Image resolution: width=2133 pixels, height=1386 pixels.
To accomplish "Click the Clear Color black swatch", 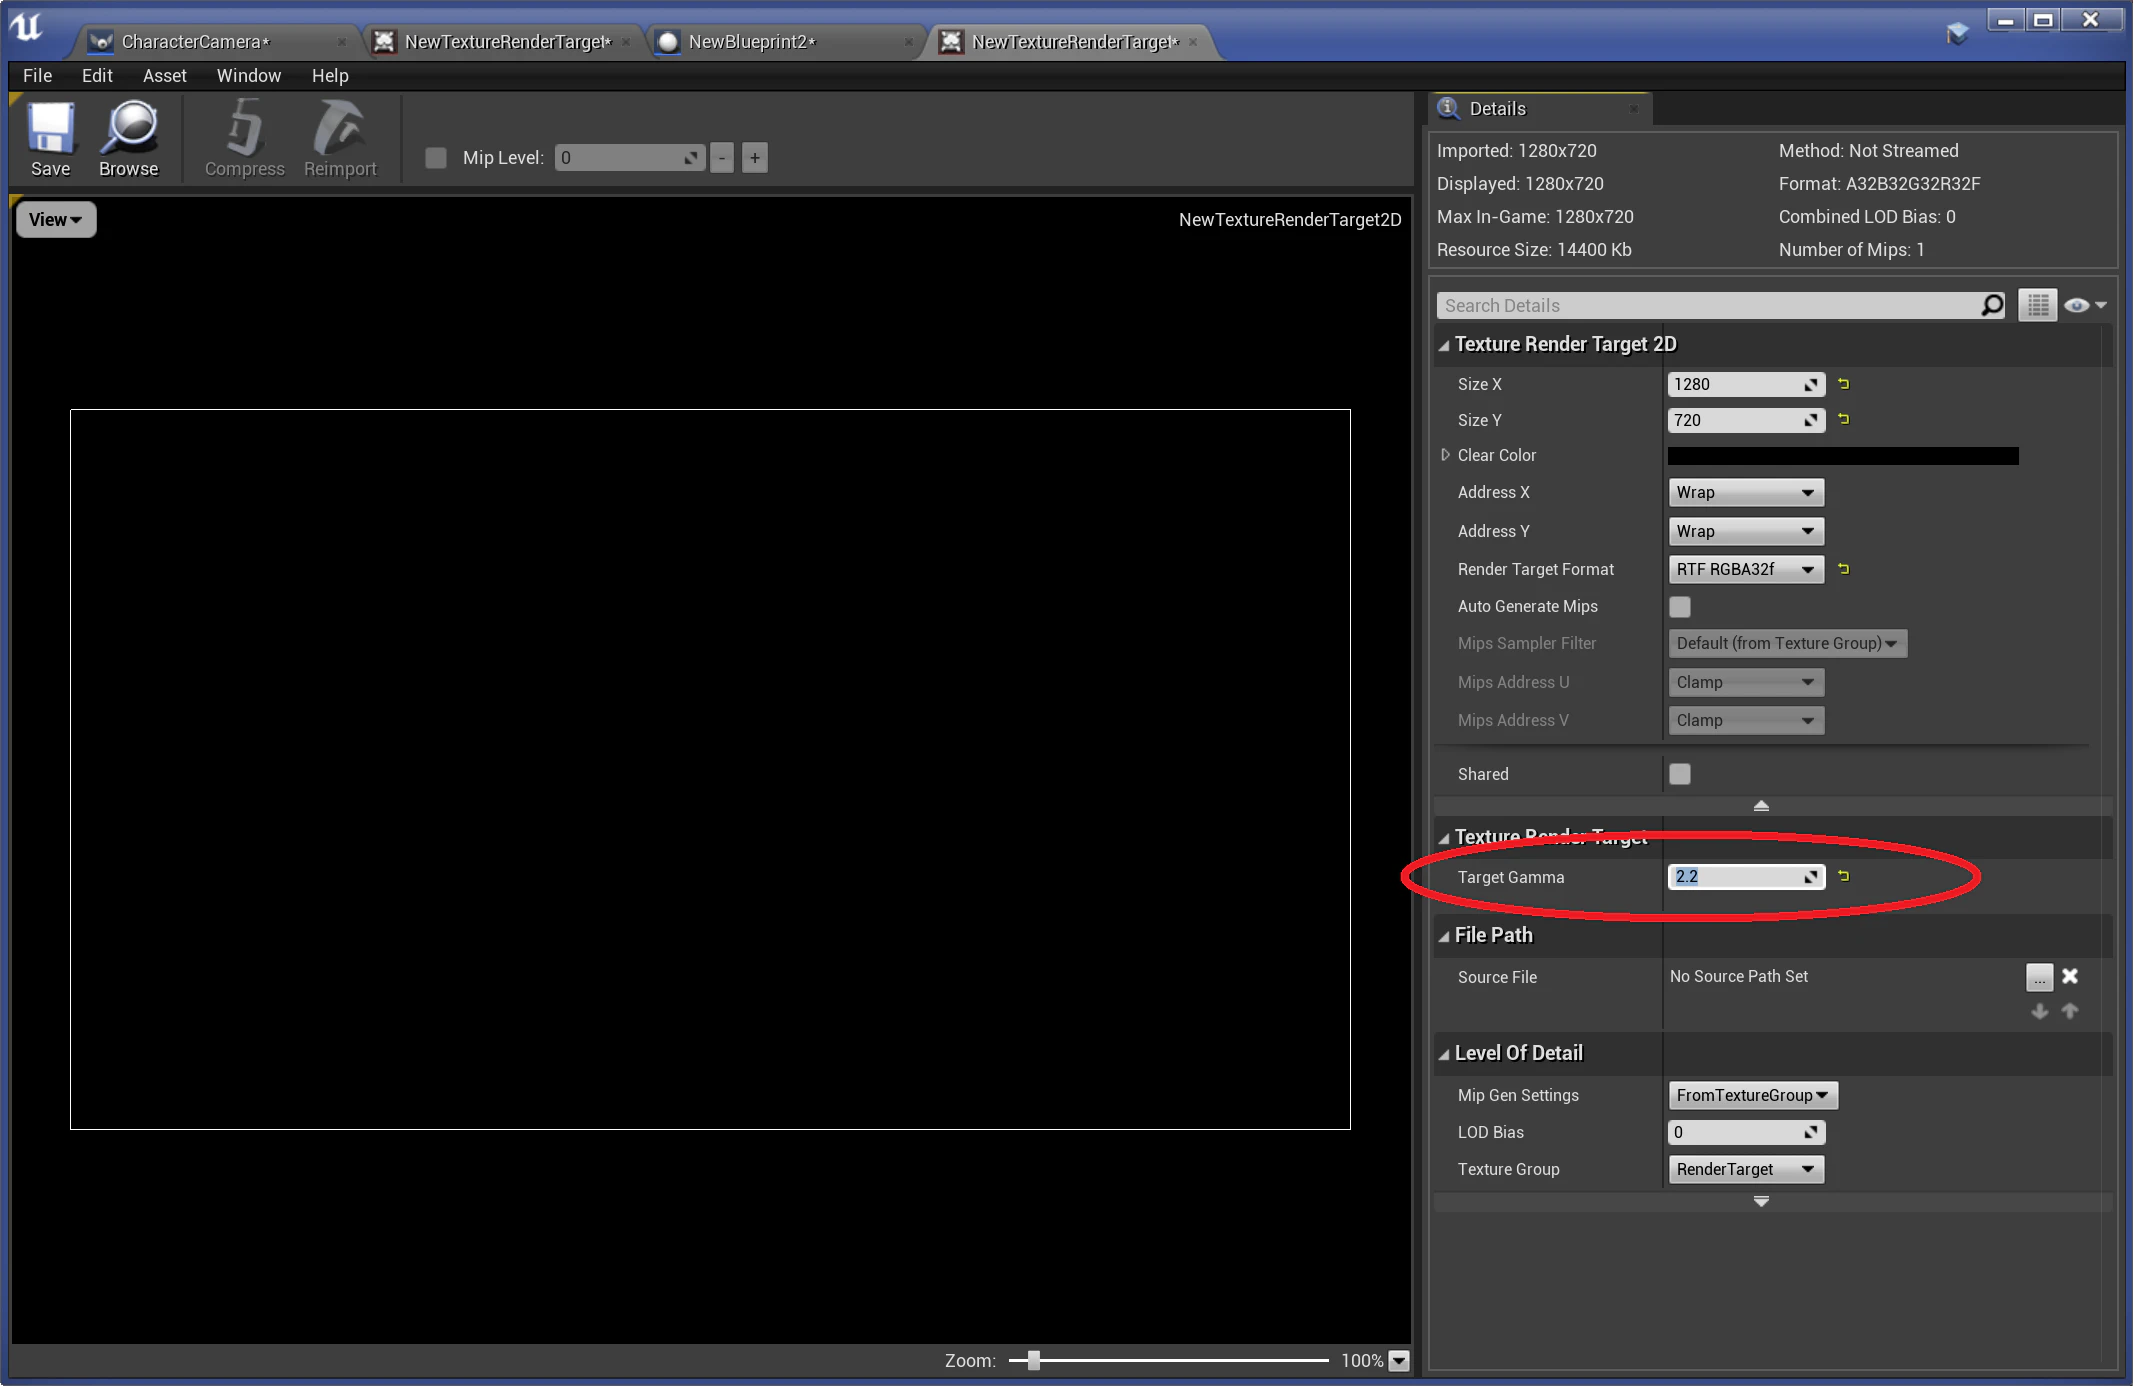I will pyautogui.click(x=1843, y=455).
